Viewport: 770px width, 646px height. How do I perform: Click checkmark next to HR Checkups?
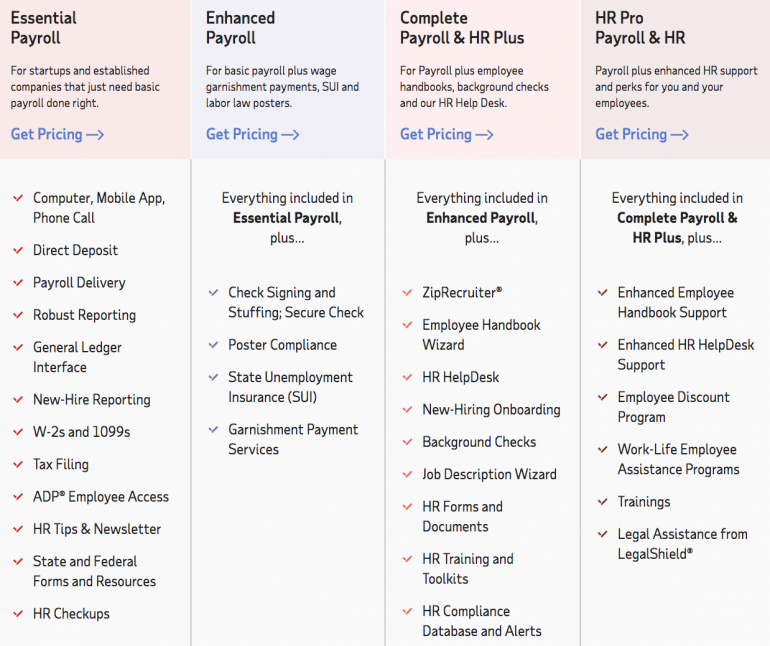coord(18,614)
